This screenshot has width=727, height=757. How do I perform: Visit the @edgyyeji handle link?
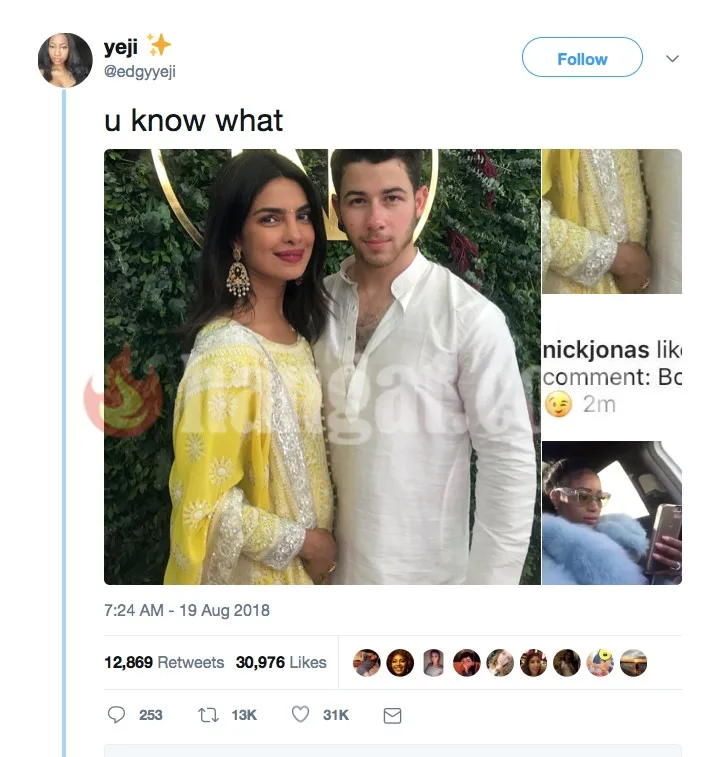pos(140,71)
